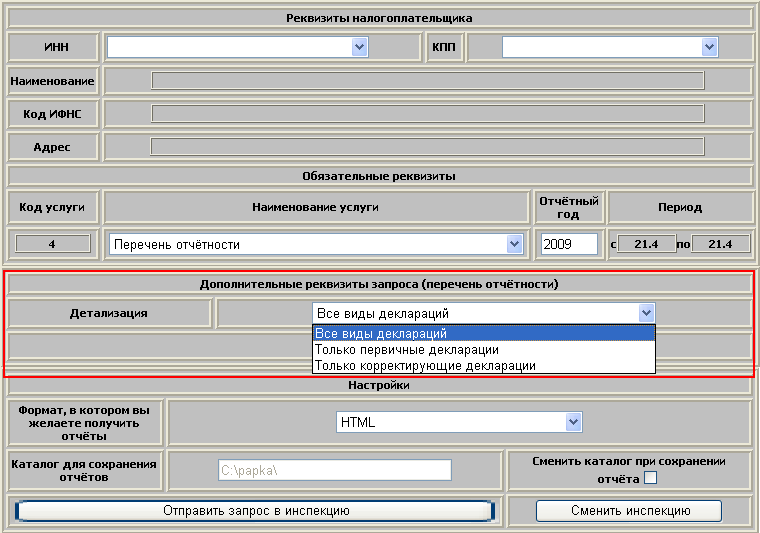The height and width of the screenshot is (533, 760).
Task: Click the Настройки section header text
Action: click(x=379, y=385)
